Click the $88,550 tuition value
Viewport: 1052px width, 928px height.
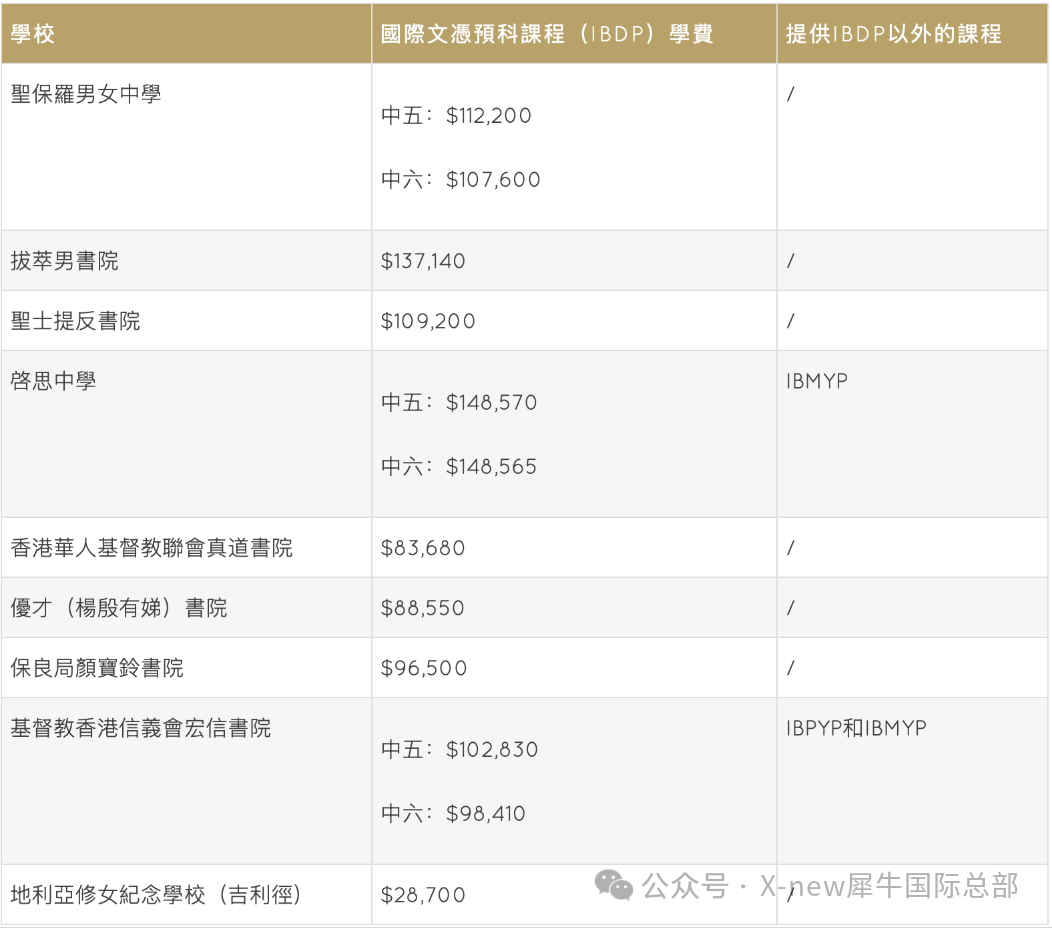[x=423, y=608]
